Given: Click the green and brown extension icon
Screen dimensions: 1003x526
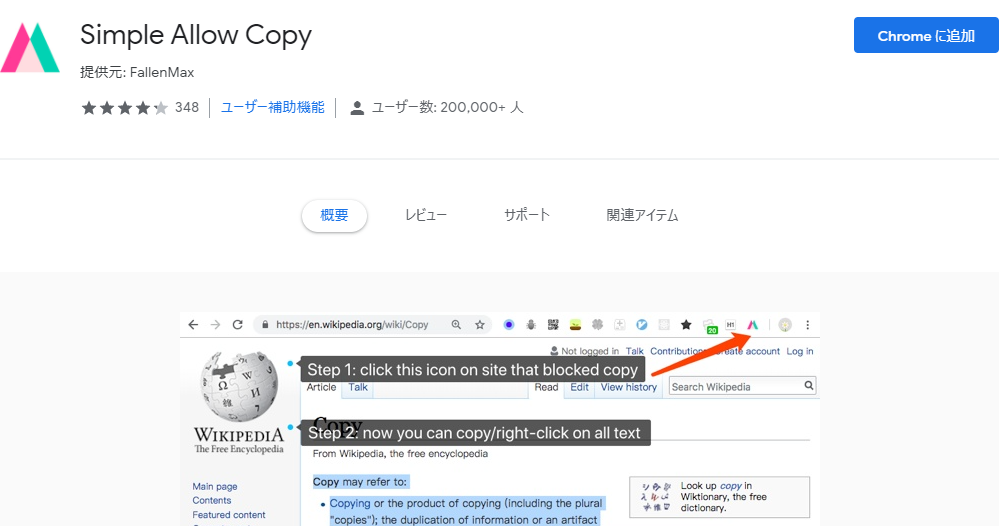Looking at the screenshot, I should tap(575, 324).
